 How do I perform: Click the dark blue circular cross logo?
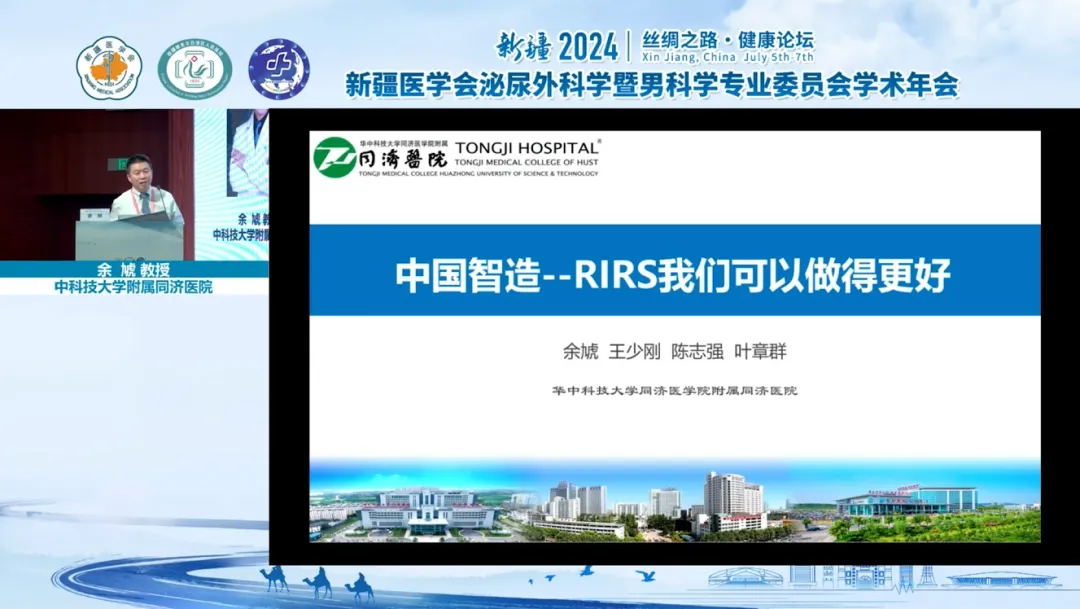[x=278, y=69]
